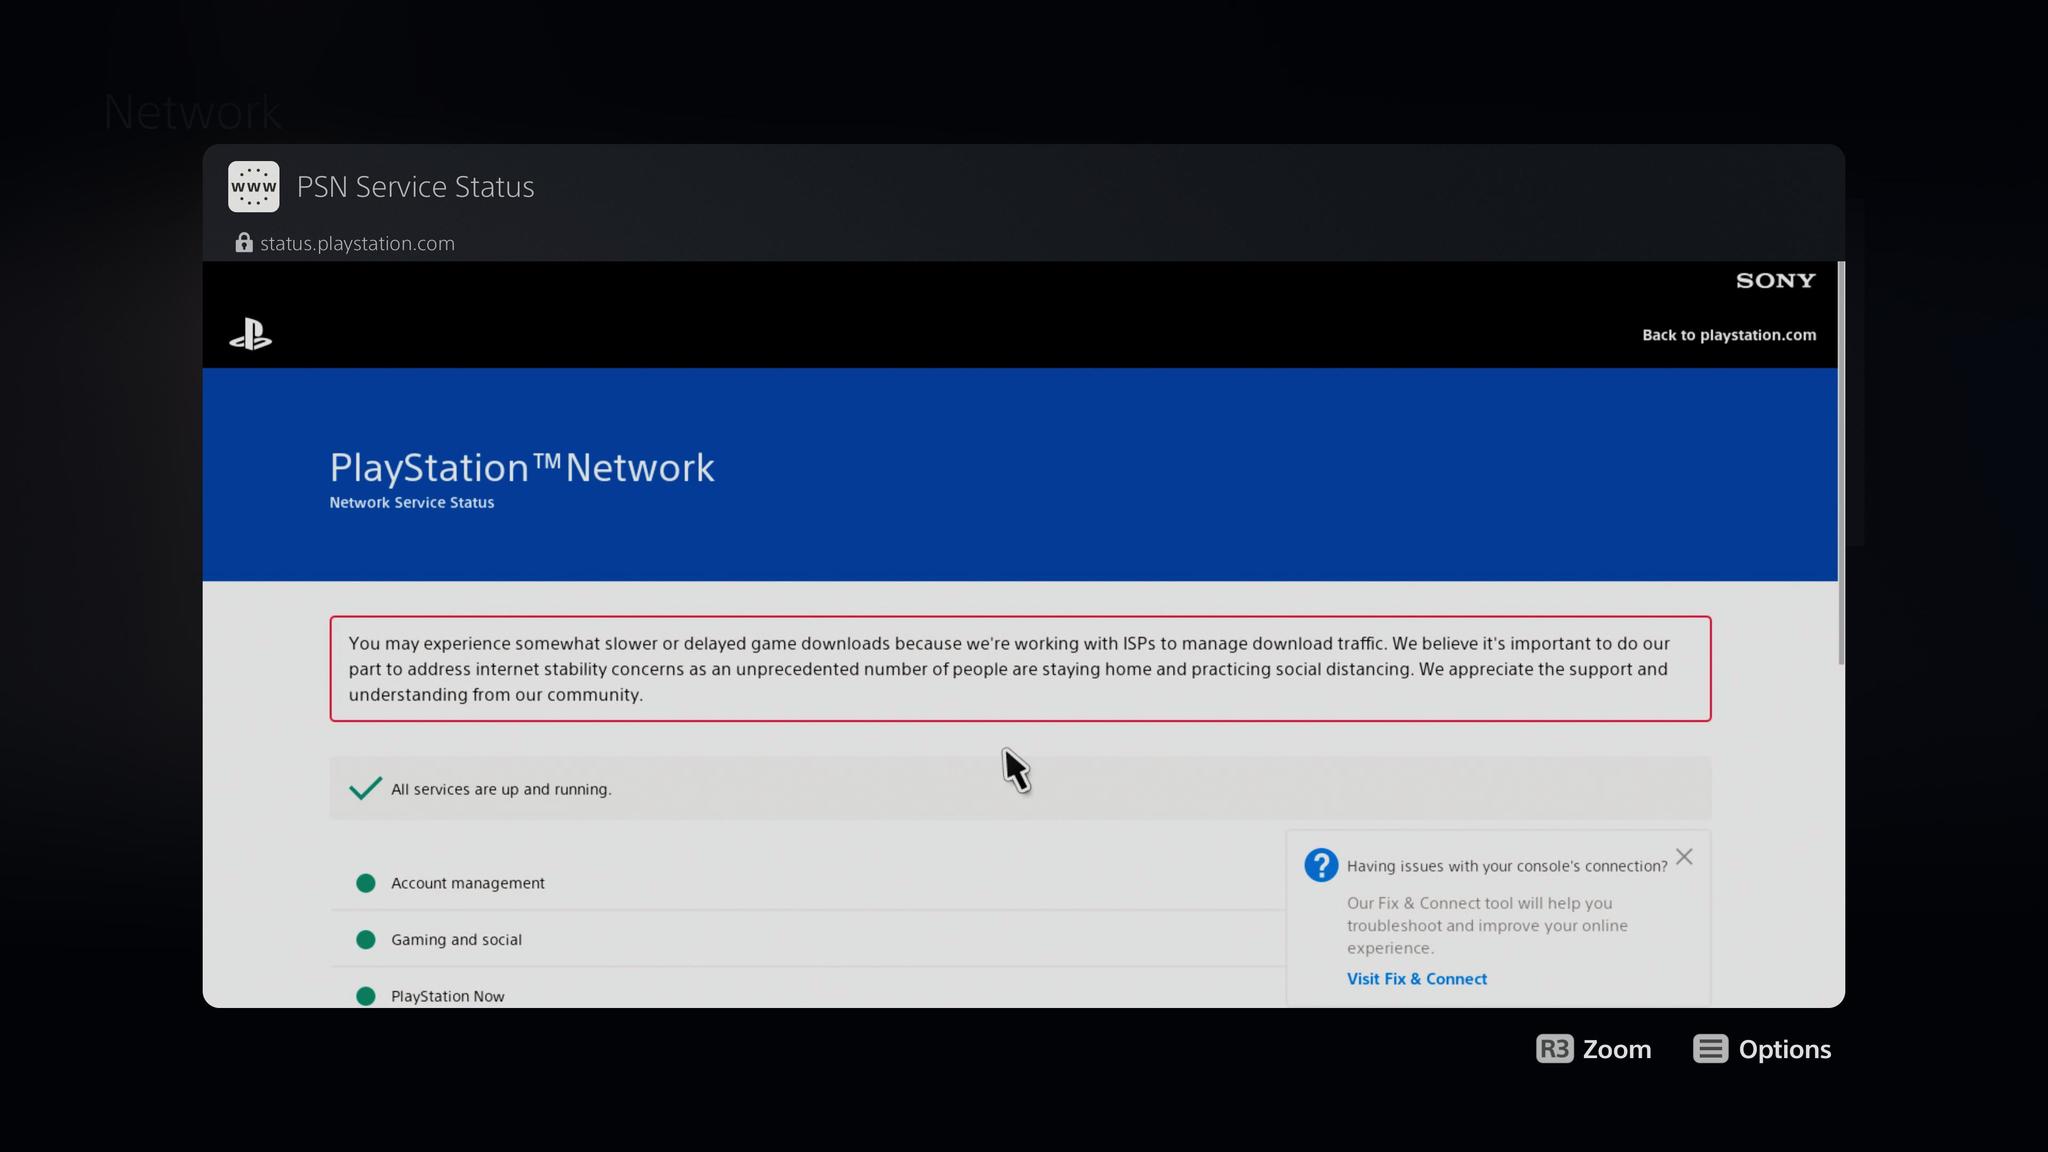Click green checkmark next to all services

(365, 788)
